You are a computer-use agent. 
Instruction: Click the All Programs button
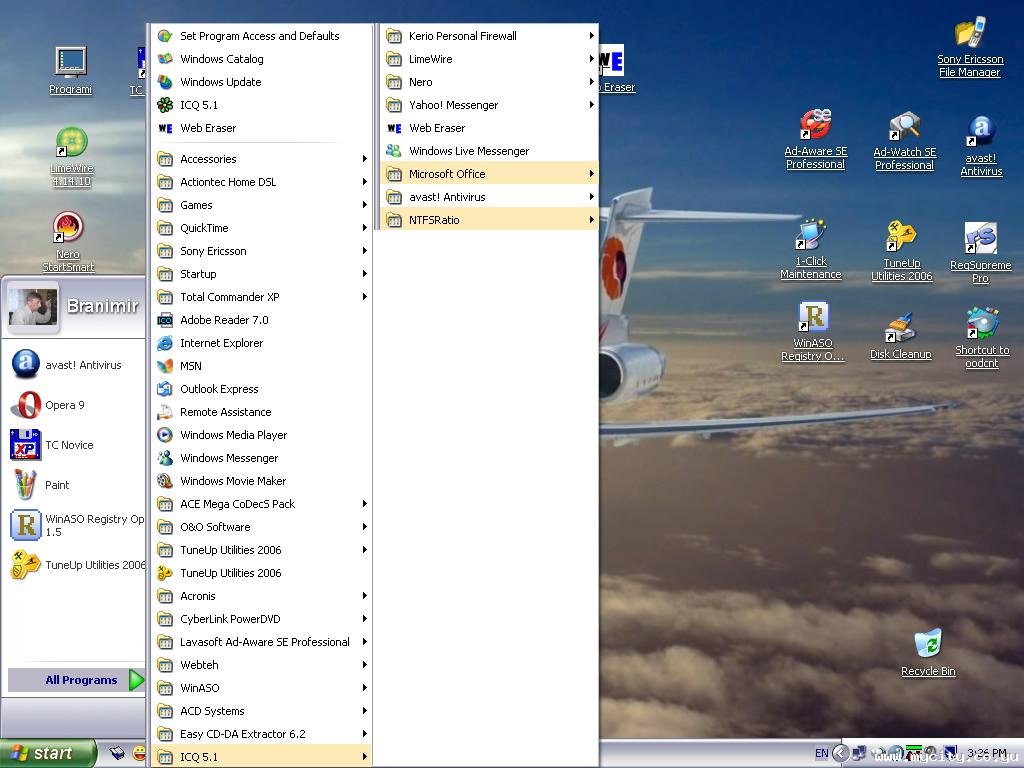(80, 680)
